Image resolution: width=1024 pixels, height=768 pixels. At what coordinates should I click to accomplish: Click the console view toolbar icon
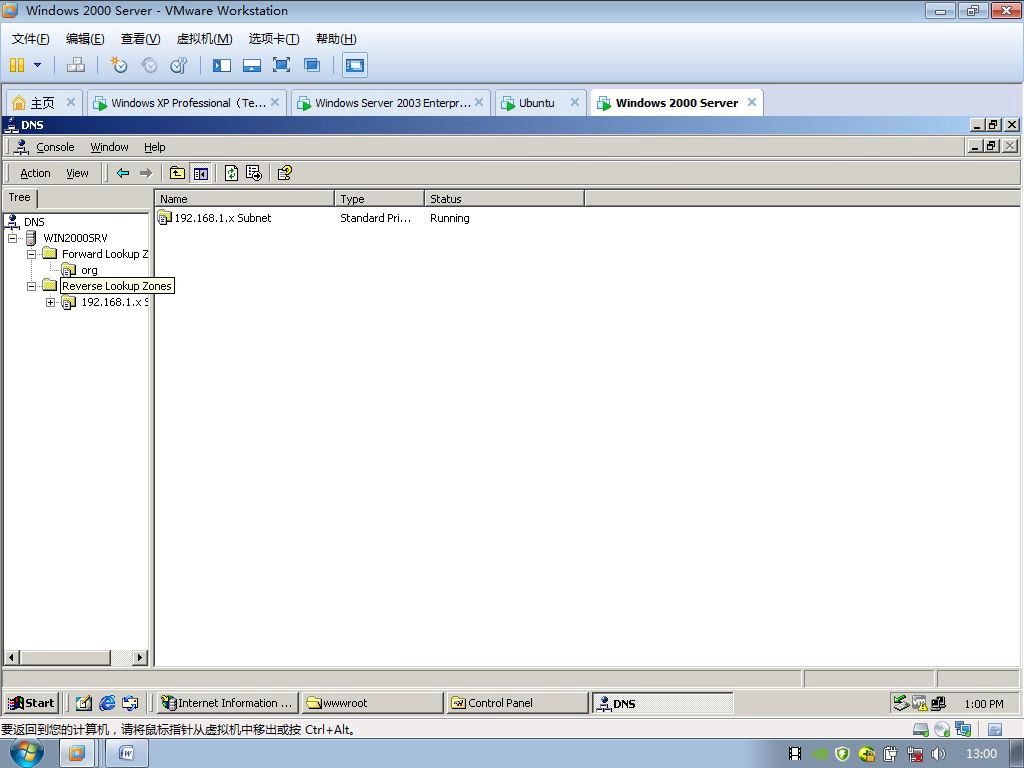[355, 65]
